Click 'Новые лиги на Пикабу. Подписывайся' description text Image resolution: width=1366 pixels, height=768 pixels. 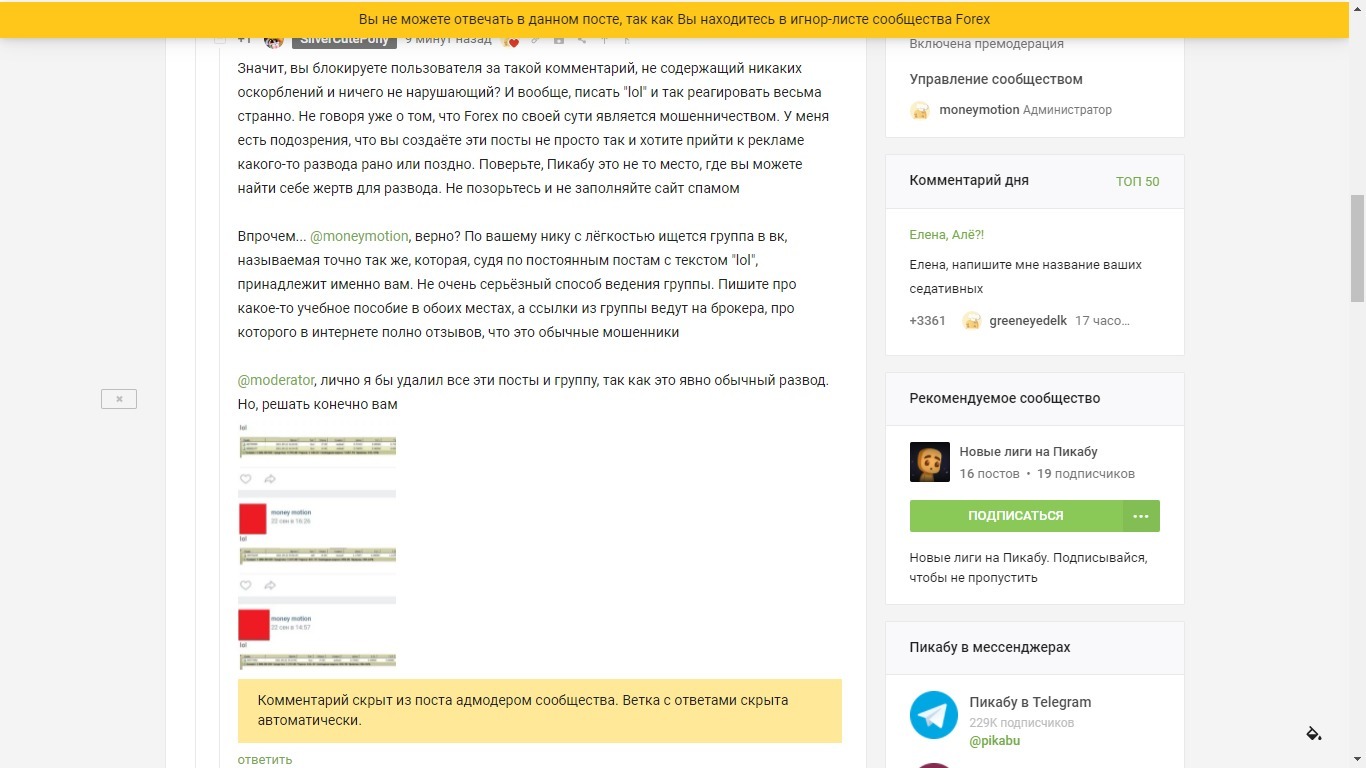pos(1028,567)
